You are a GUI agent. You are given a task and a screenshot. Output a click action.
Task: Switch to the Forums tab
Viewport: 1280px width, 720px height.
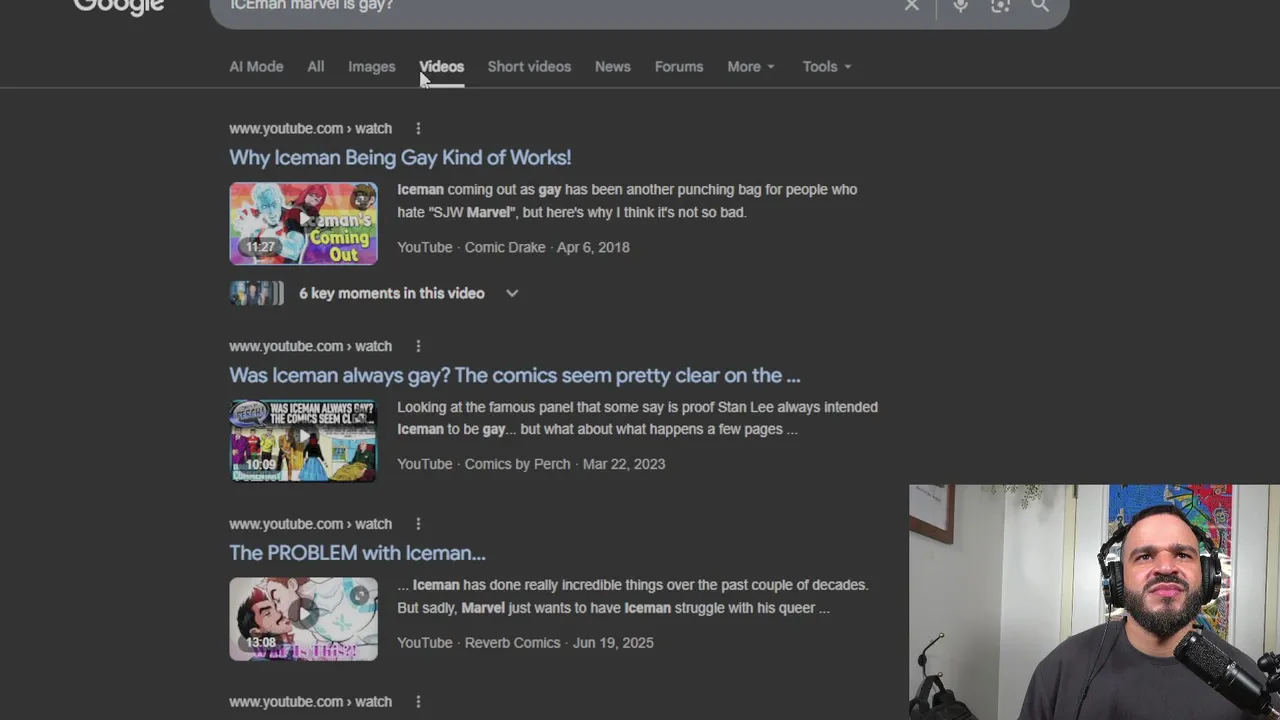[679, 66]
